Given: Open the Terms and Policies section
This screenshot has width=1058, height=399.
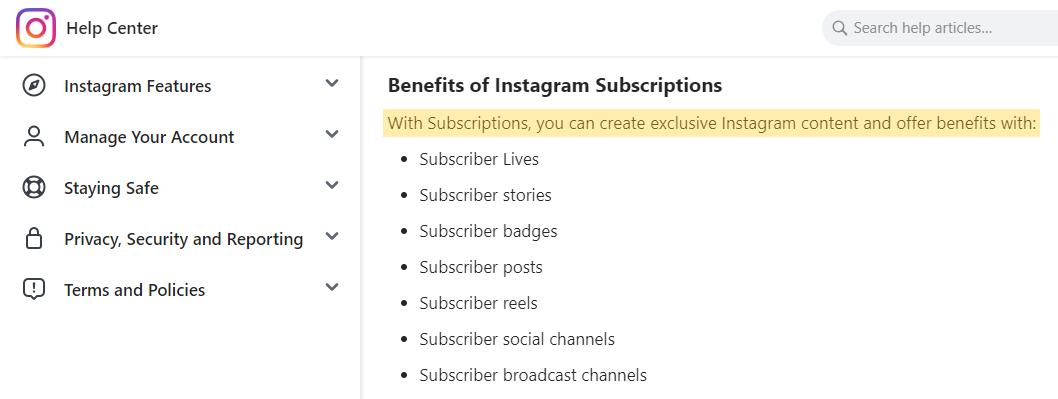Looking at the screenshot, I should 134,290.
